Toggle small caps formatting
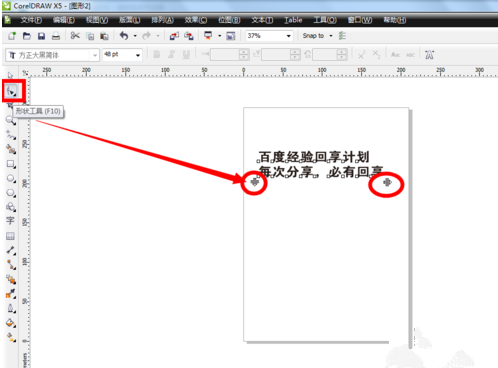Image resolution: width=498 pixels, height=368 pixels. coord(396,55)
